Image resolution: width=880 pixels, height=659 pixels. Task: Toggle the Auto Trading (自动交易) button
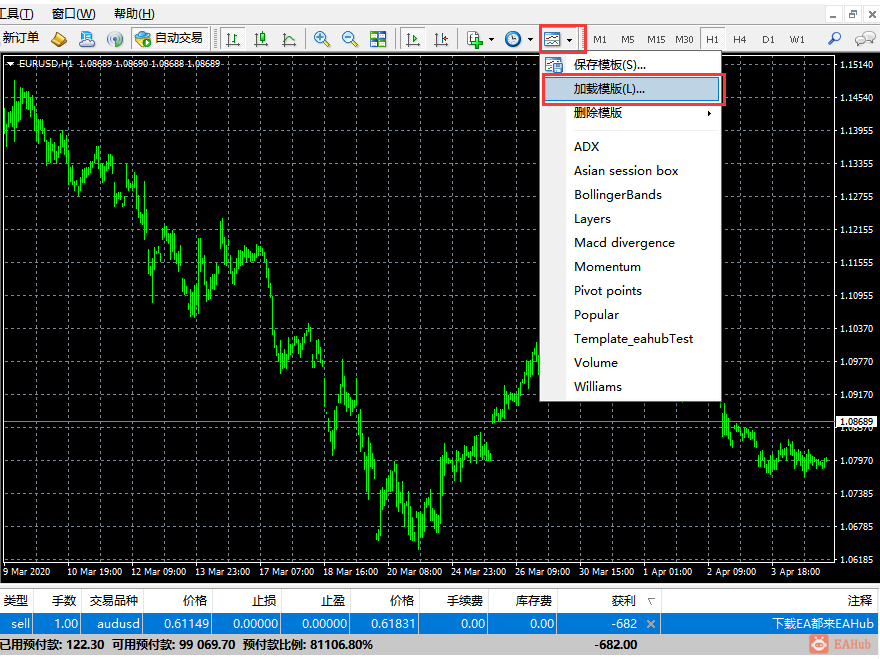(169, 38)
